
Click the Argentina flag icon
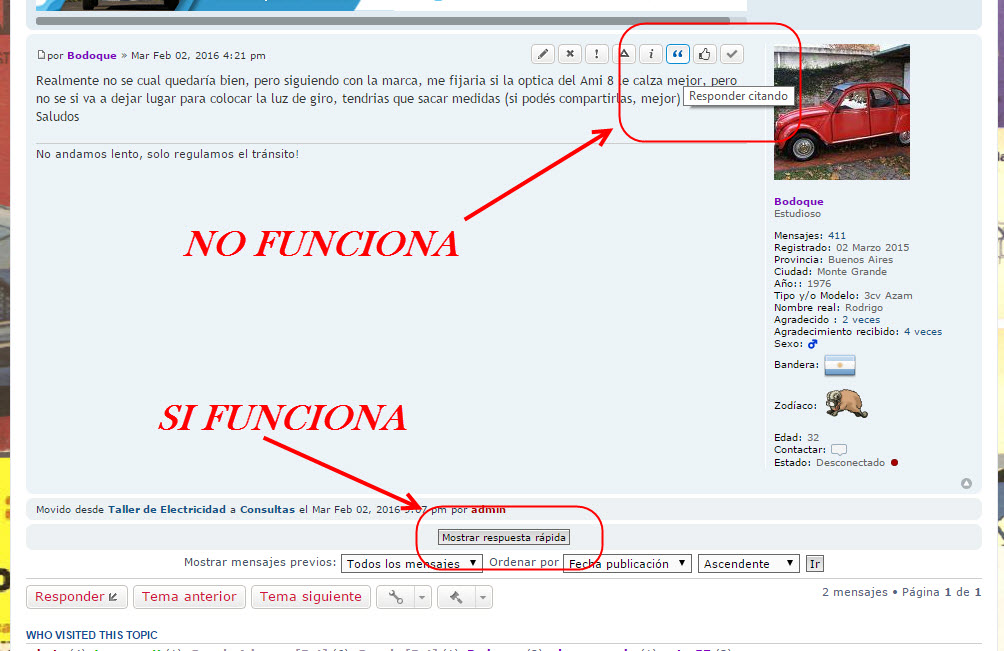pyautogui.click(x=839, y=365)
